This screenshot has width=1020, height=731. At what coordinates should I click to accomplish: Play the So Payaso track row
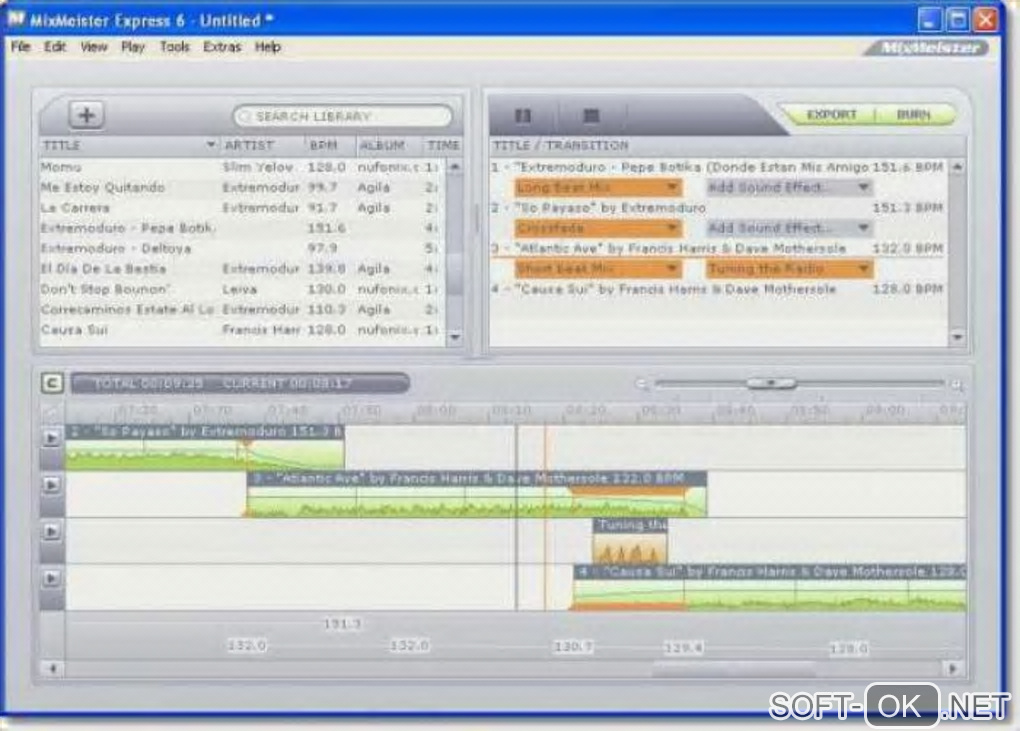coord(51,438)
